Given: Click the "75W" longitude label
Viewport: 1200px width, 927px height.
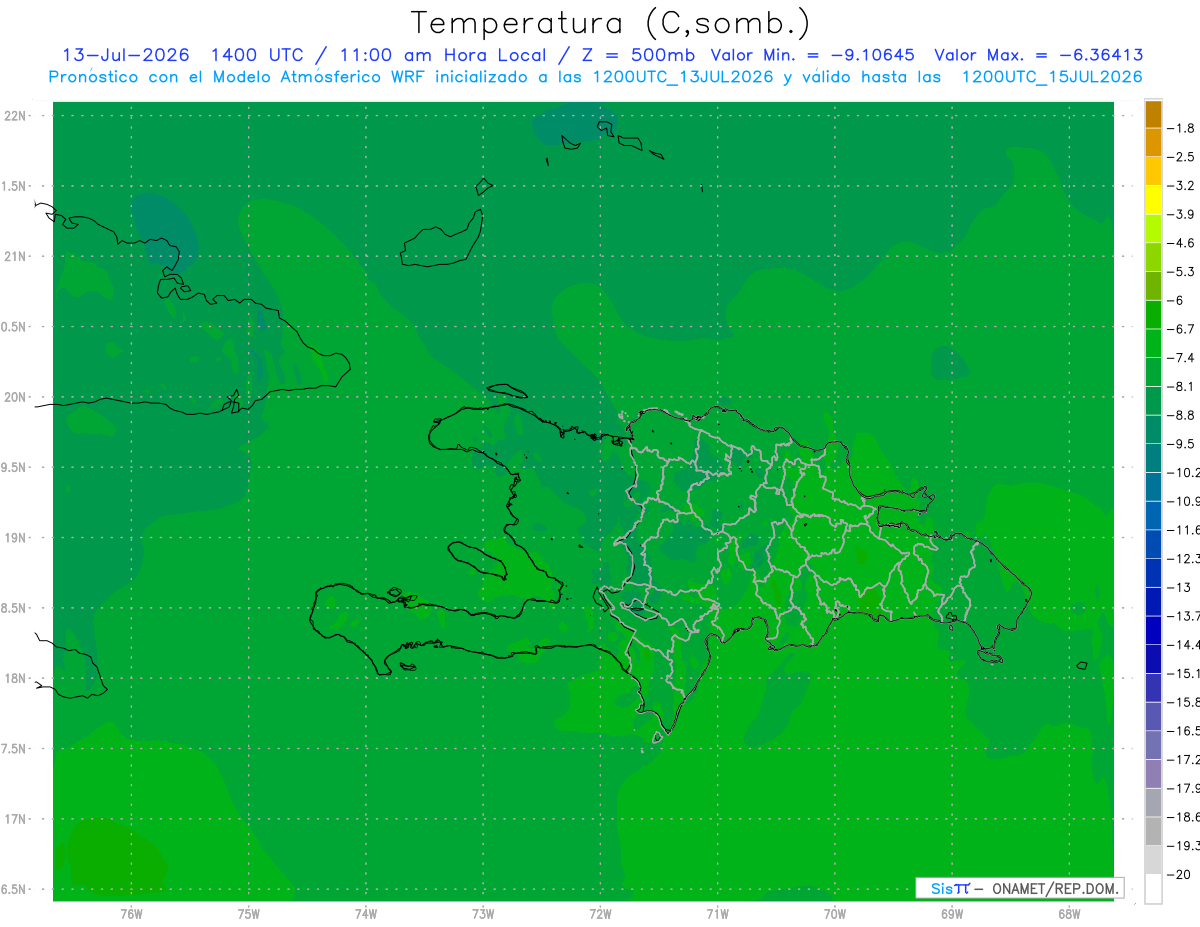Looking at the screenshot, I should pos(249,914).
